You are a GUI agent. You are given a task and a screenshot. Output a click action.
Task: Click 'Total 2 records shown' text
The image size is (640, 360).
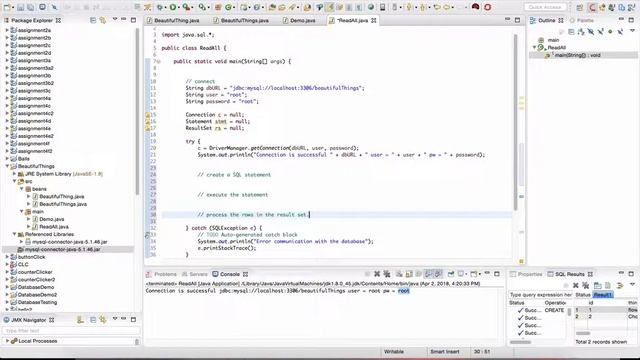click(601, 342)
